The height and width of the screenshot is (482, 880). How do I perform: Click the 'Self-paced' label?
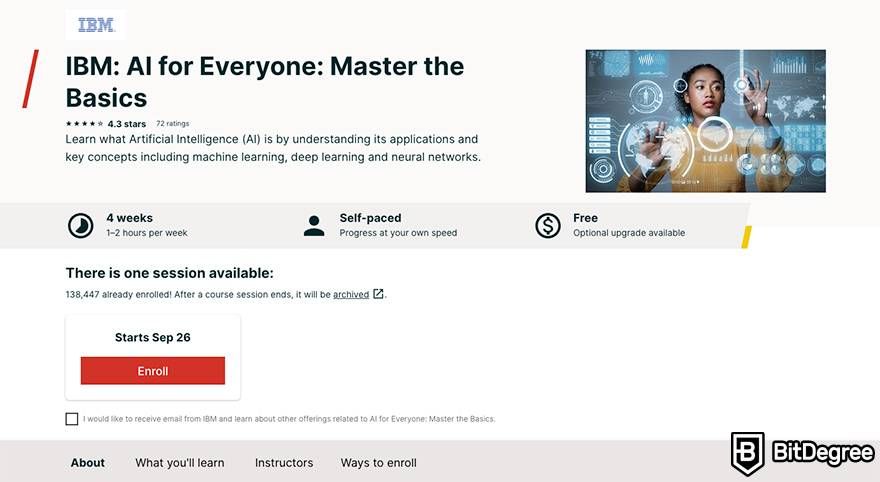click(x=370, y=218)
